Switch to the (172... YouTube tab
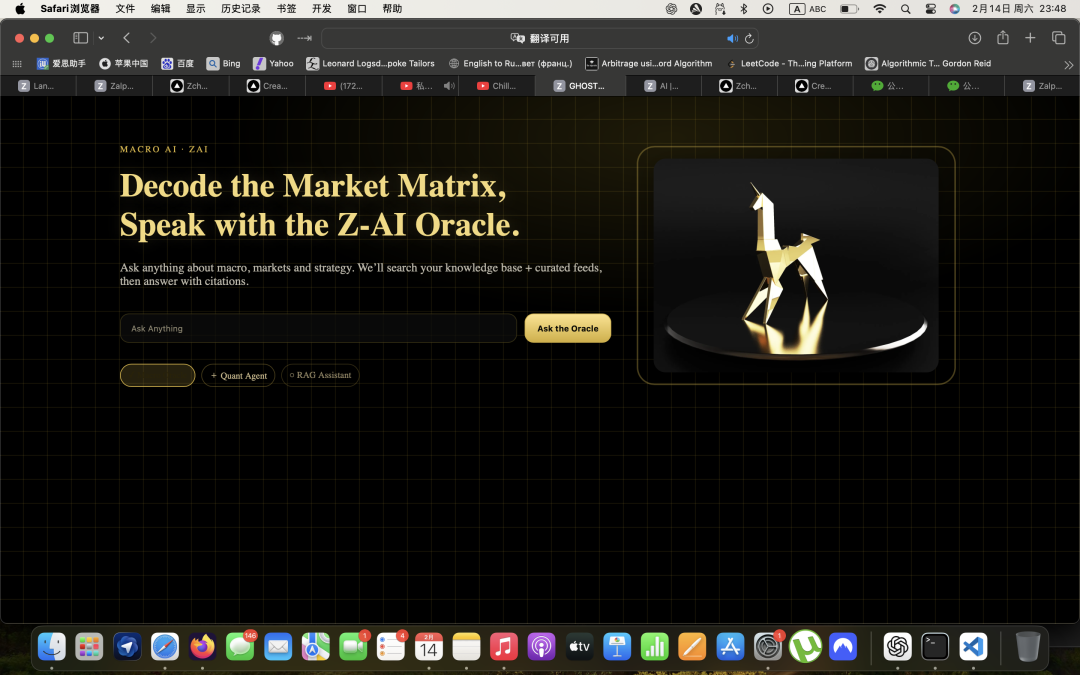 [344, 86]
